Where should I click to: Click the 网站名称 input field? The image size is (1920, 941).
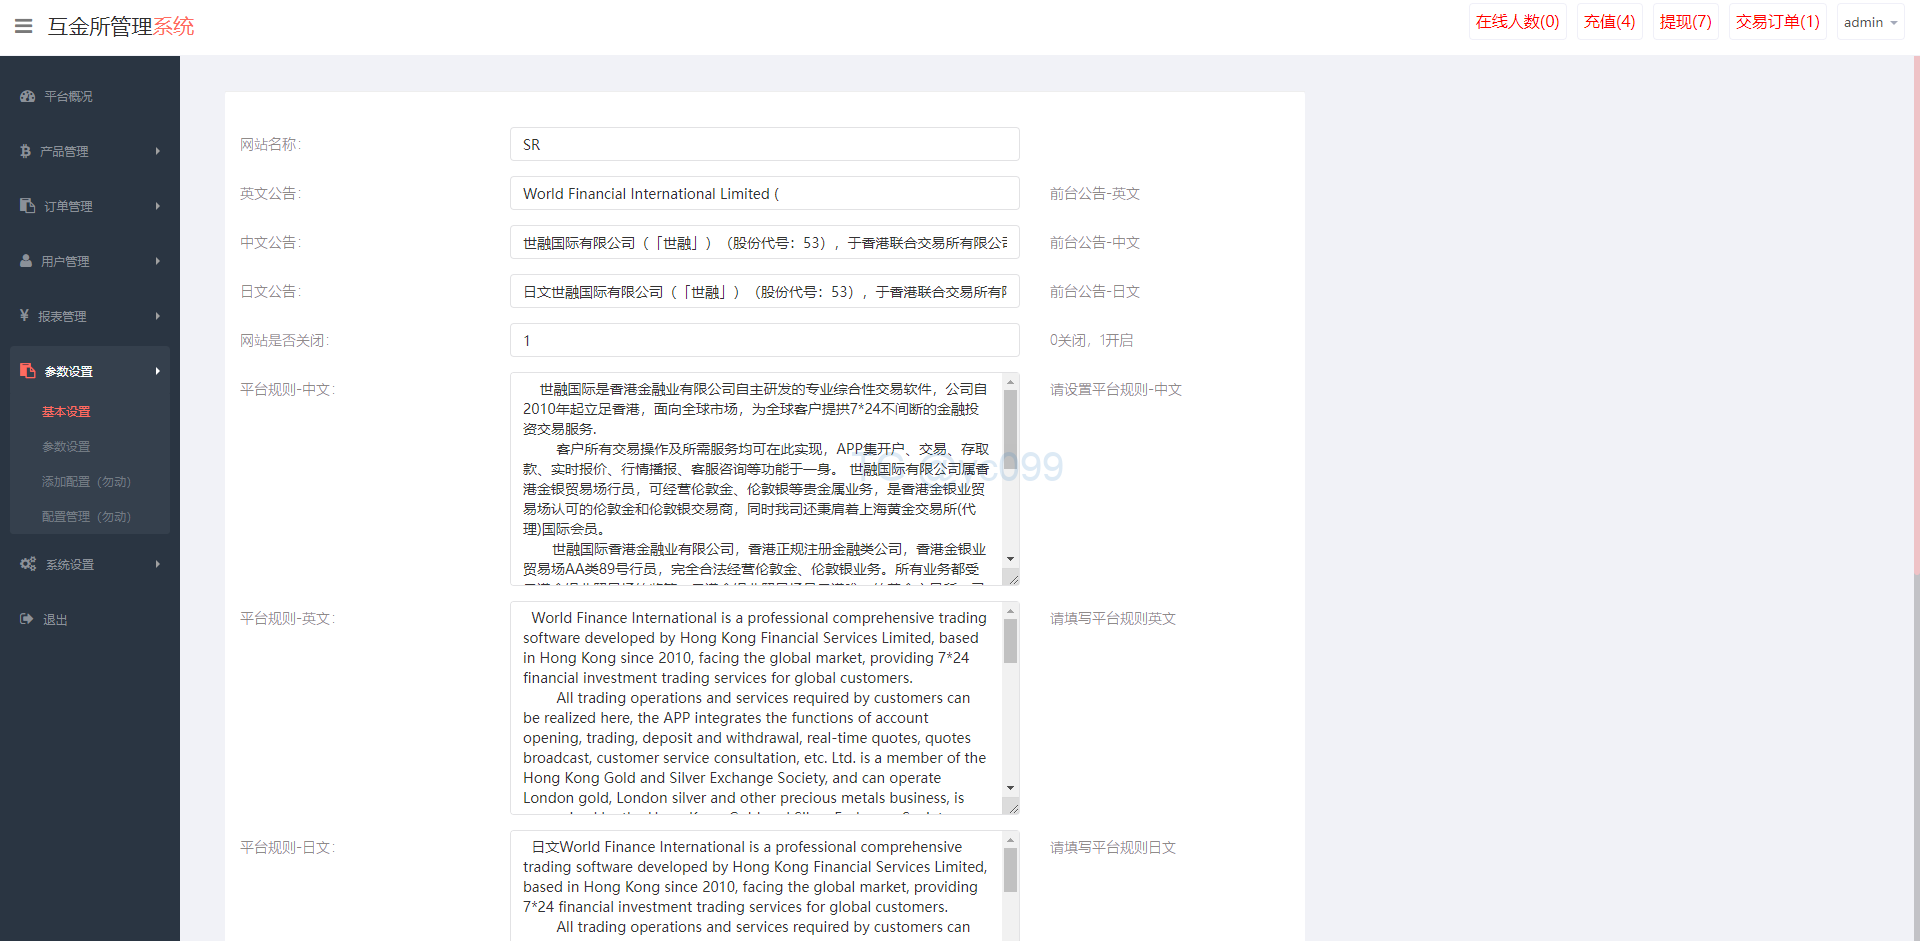click(764, 145)
